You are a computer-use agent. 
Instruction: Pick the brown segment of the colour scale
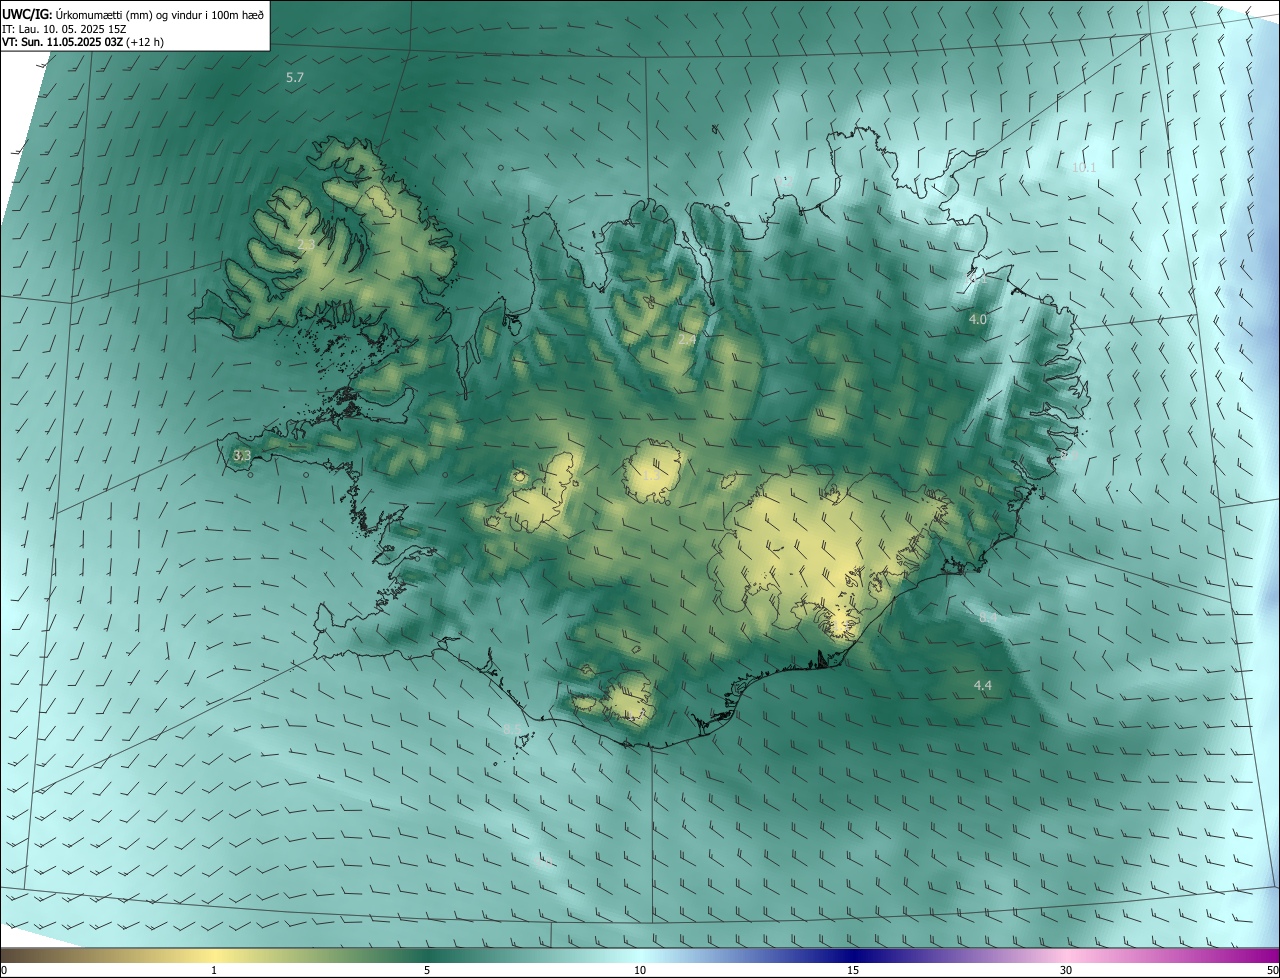[x=40, y=955]
